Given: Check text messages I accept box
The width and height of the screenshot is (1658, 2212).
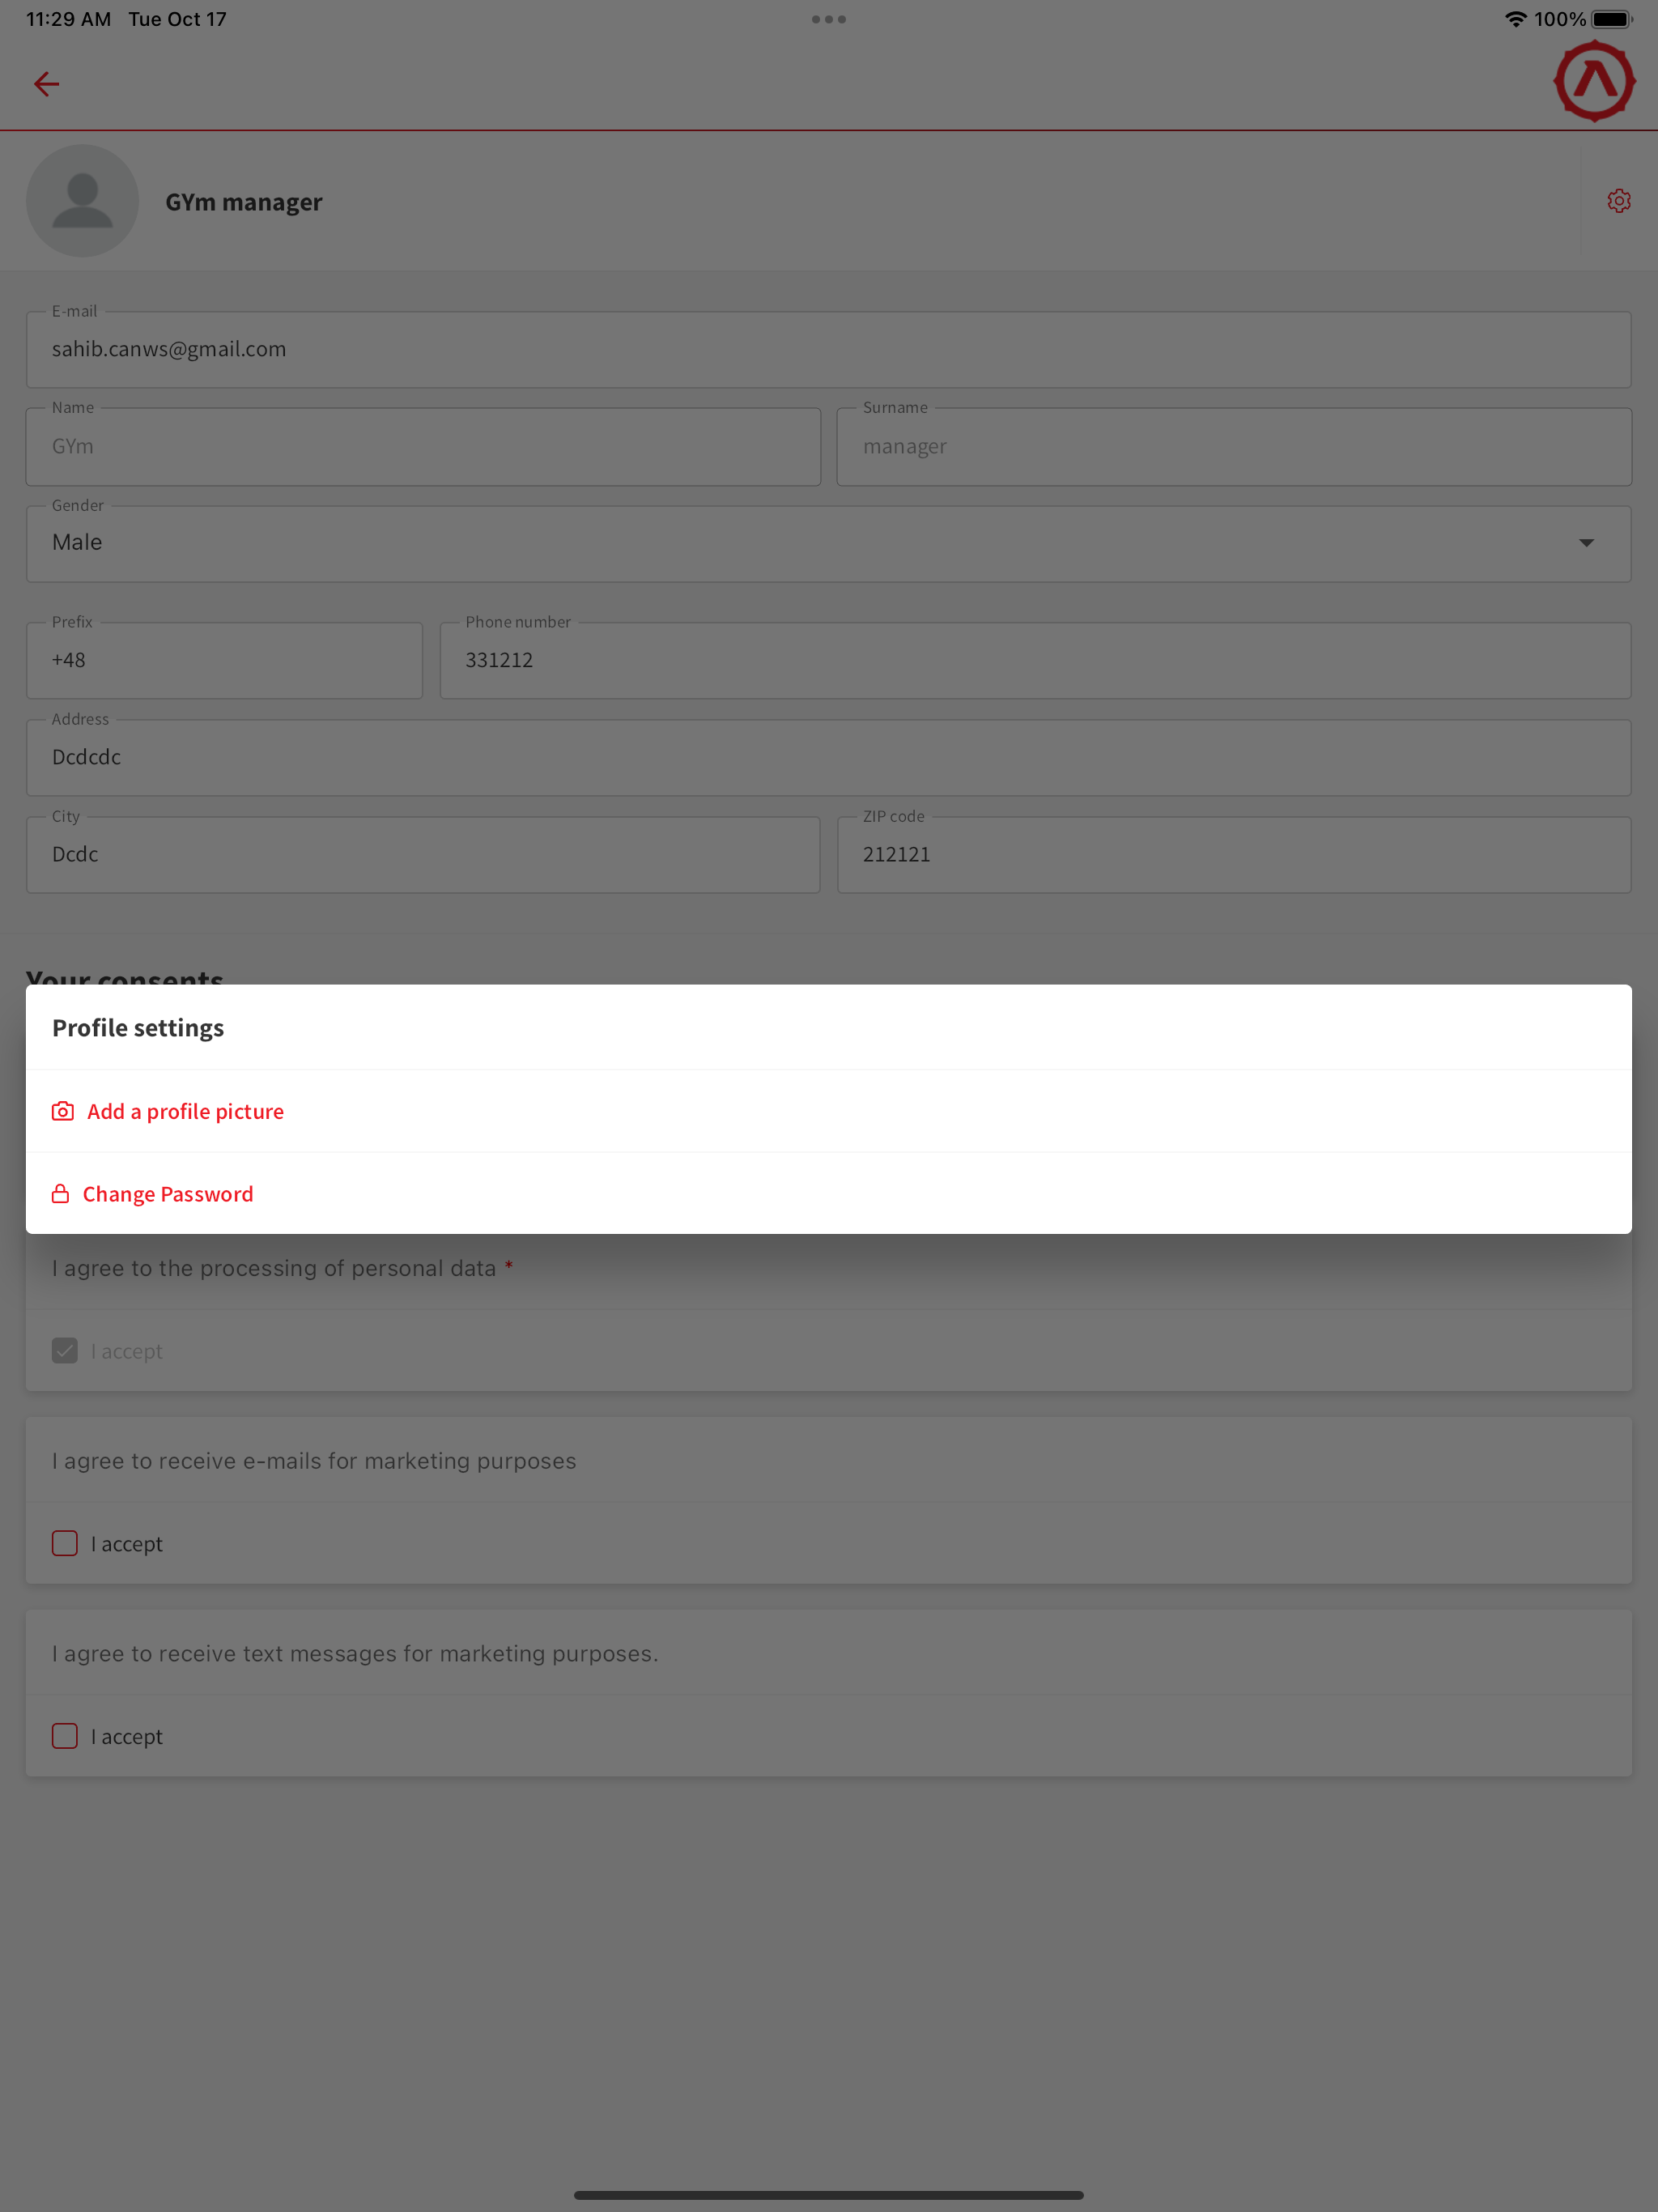Looking at the screenshot, I should [x=65, y=1737].
